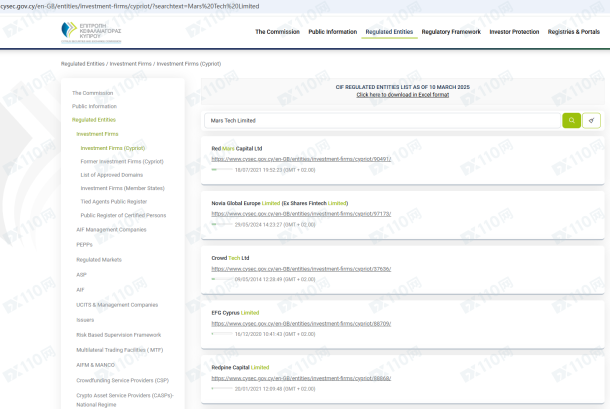Select Investment Firms (Cypriot) sidebar item
The width and height of the screenshot is (610, 409).
[113, 148]
